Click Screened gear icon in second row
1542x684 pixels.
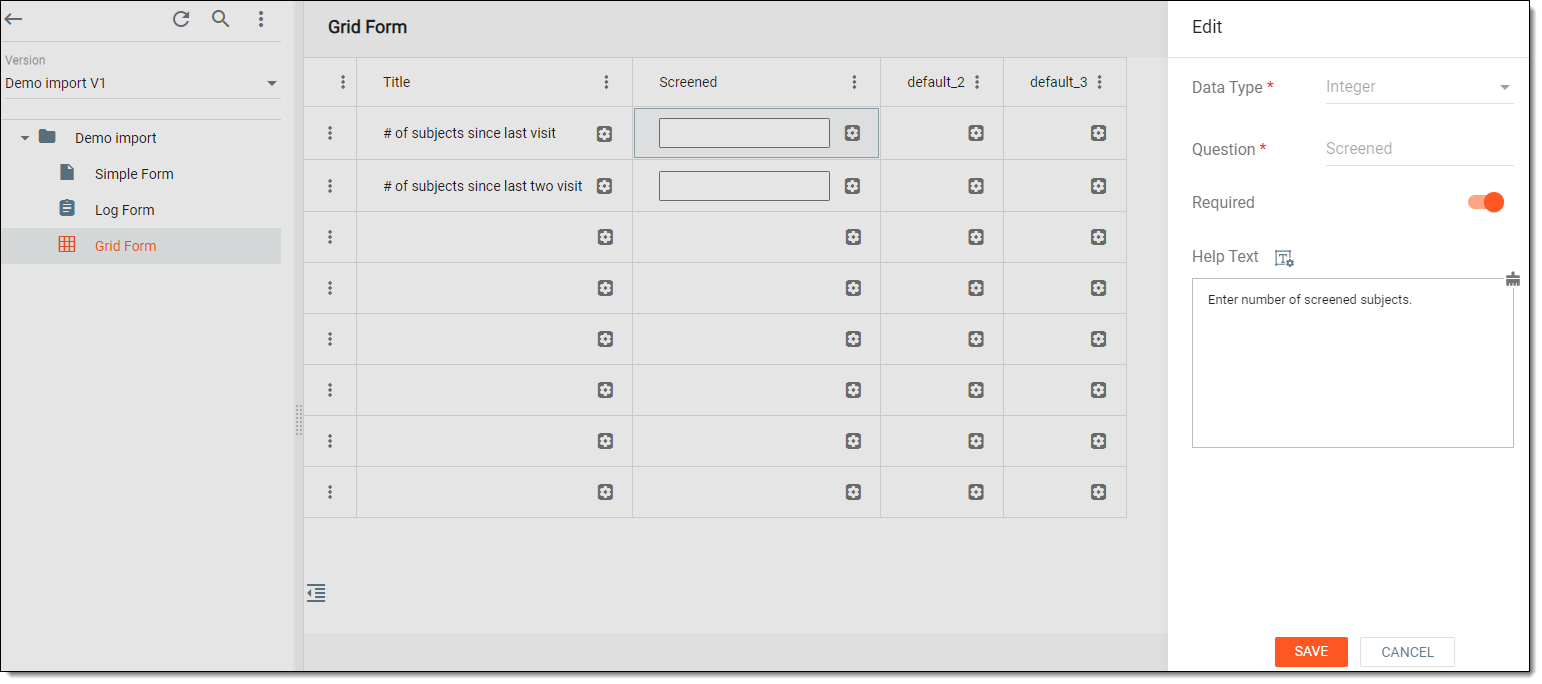(852, 186)
